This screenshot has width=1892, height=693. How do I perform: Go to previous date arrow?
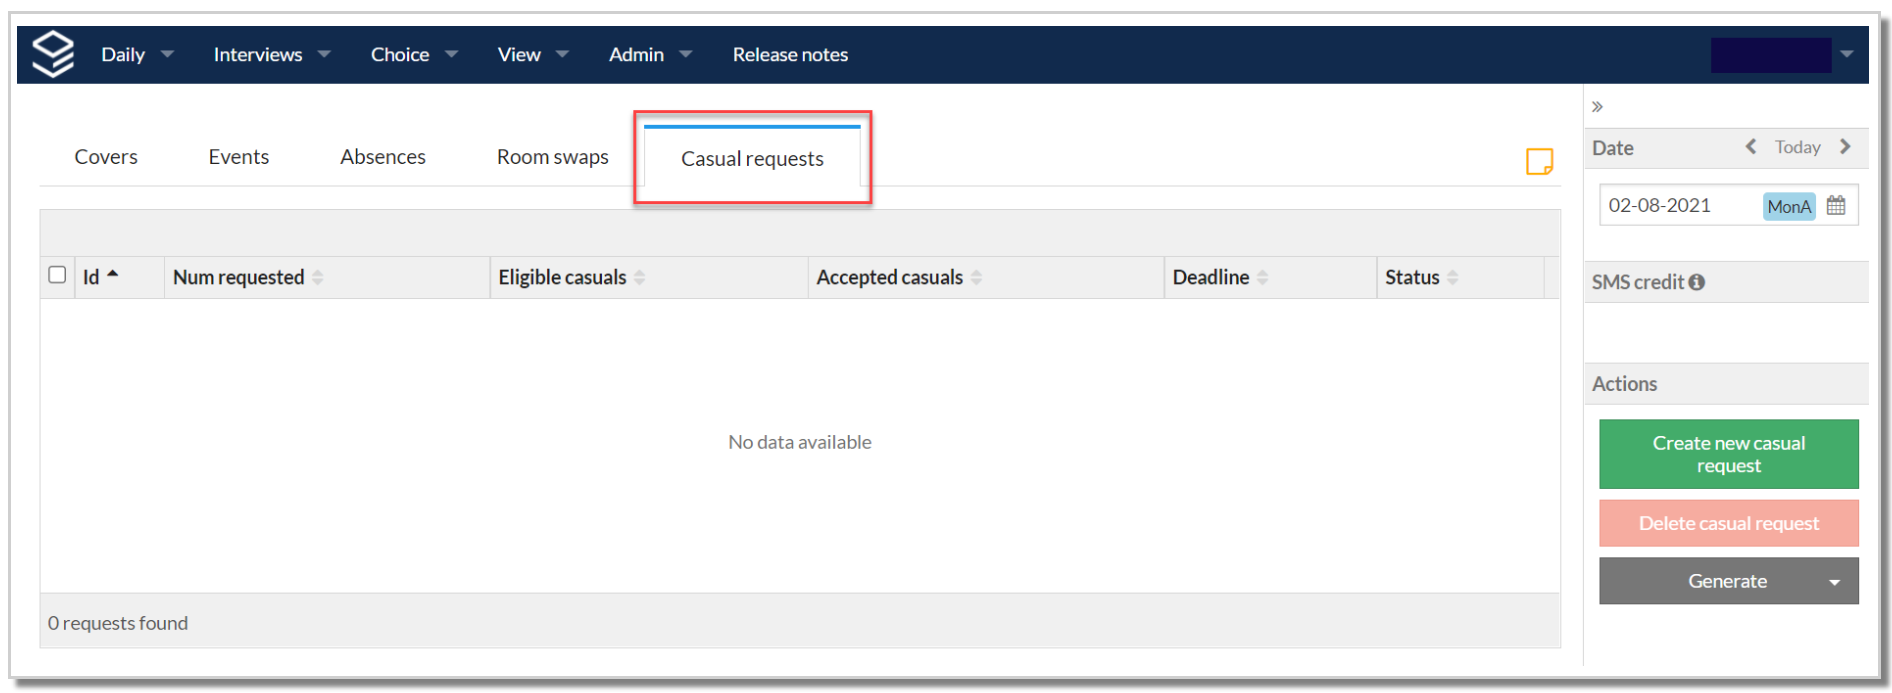[x=1751, y=147]
